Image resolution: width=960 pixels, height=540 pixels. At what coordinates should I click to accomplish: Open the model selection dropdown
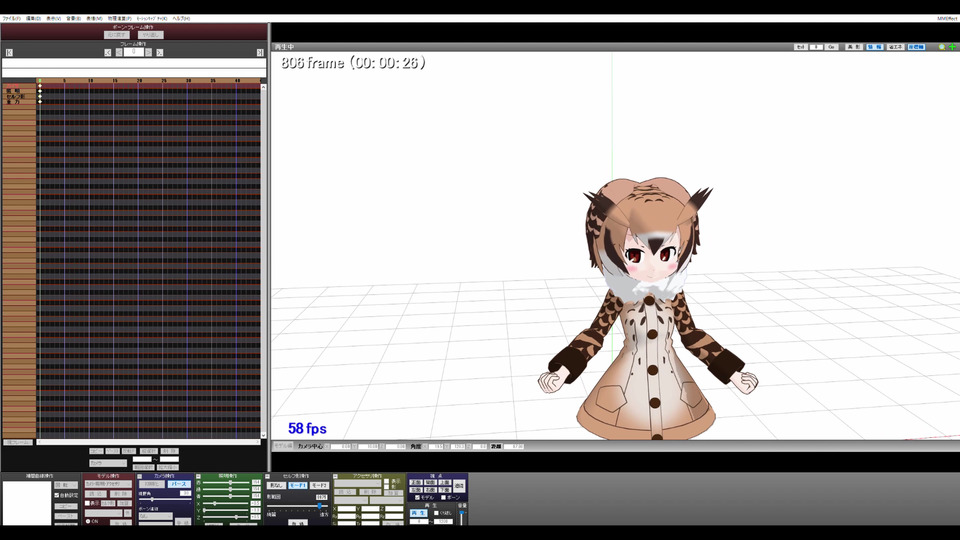tap(108, 484)
